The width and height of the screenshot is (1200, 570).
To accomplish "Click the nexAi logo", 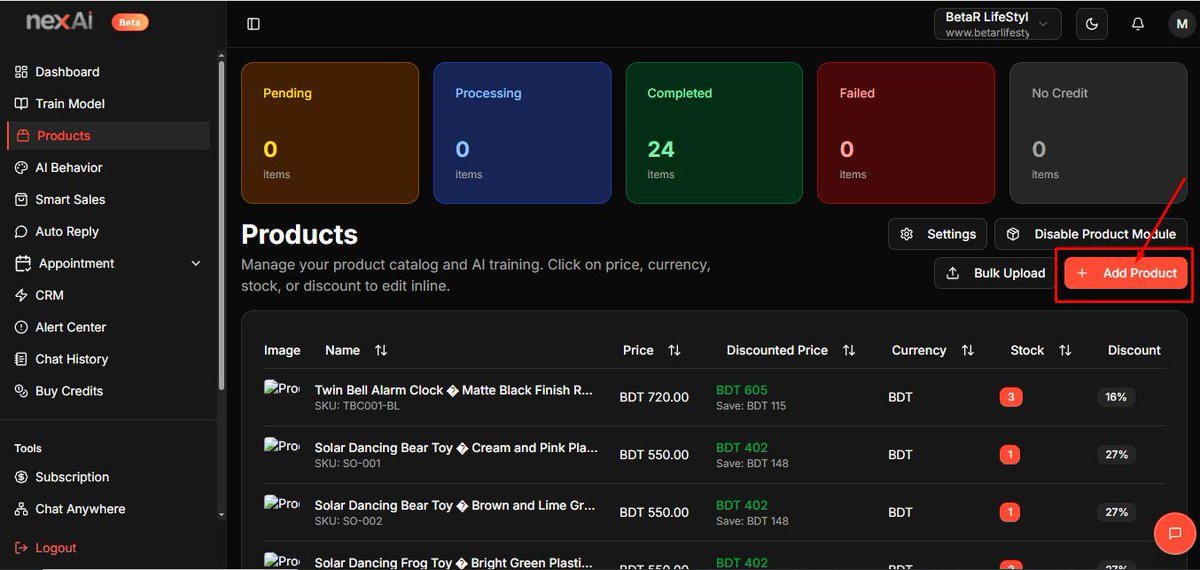I will click(60, 21).
